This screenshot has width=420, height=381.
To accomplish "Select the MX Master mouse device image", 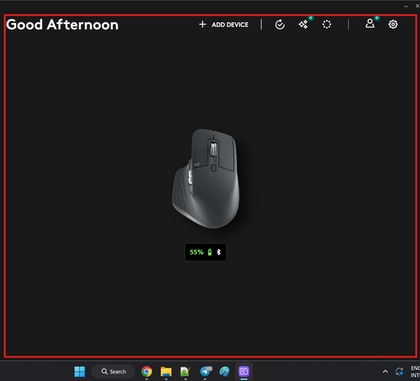I will click(206, 179).
